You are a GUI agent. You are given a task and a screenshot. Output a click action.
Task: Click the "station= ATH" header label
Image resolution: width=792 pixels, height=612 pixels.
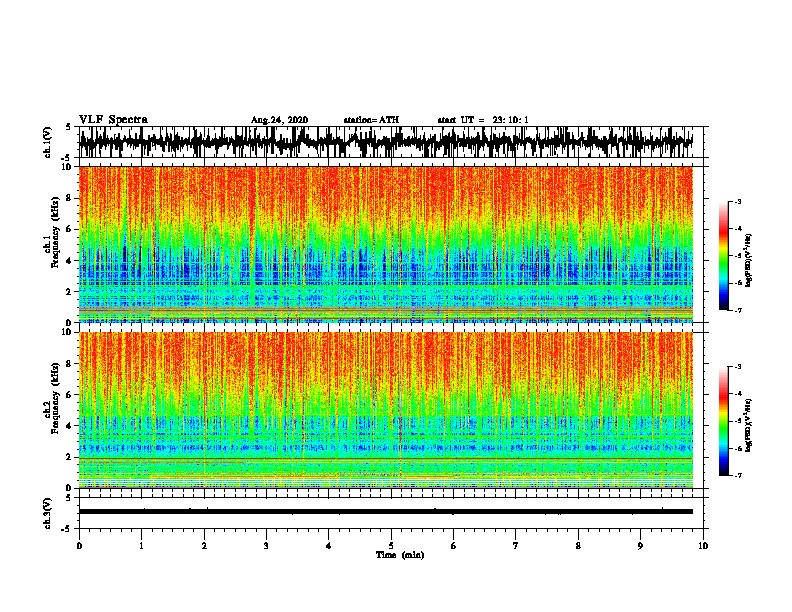371,120
